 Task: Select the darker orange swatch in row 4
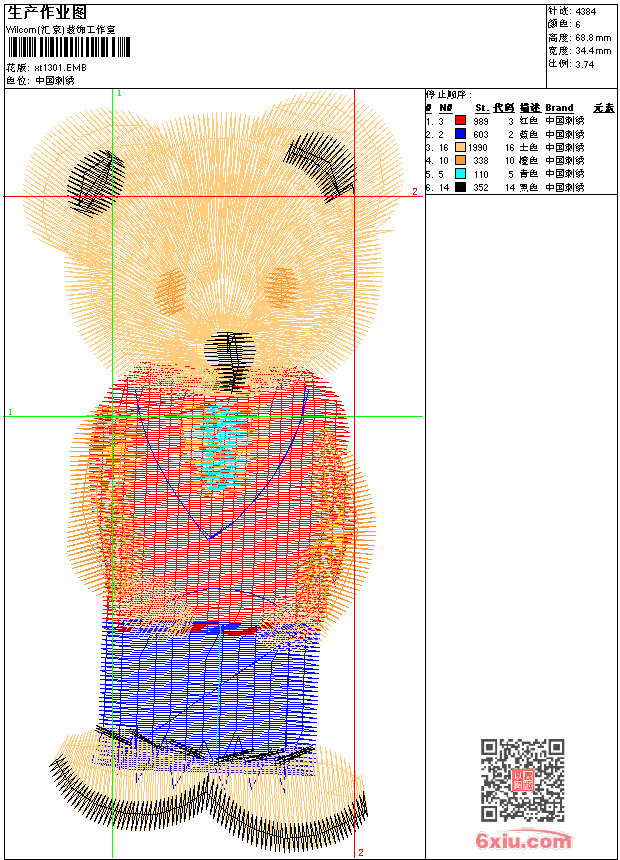[x=461, y=160]
